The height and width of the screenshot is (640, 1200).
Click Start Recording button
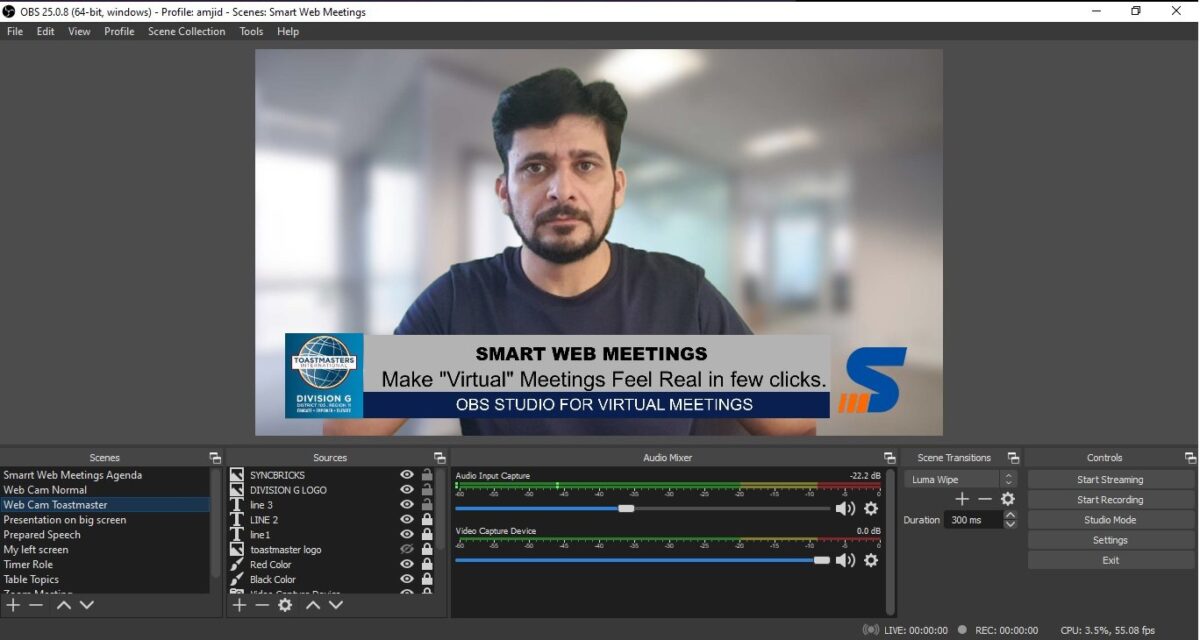1110,499
